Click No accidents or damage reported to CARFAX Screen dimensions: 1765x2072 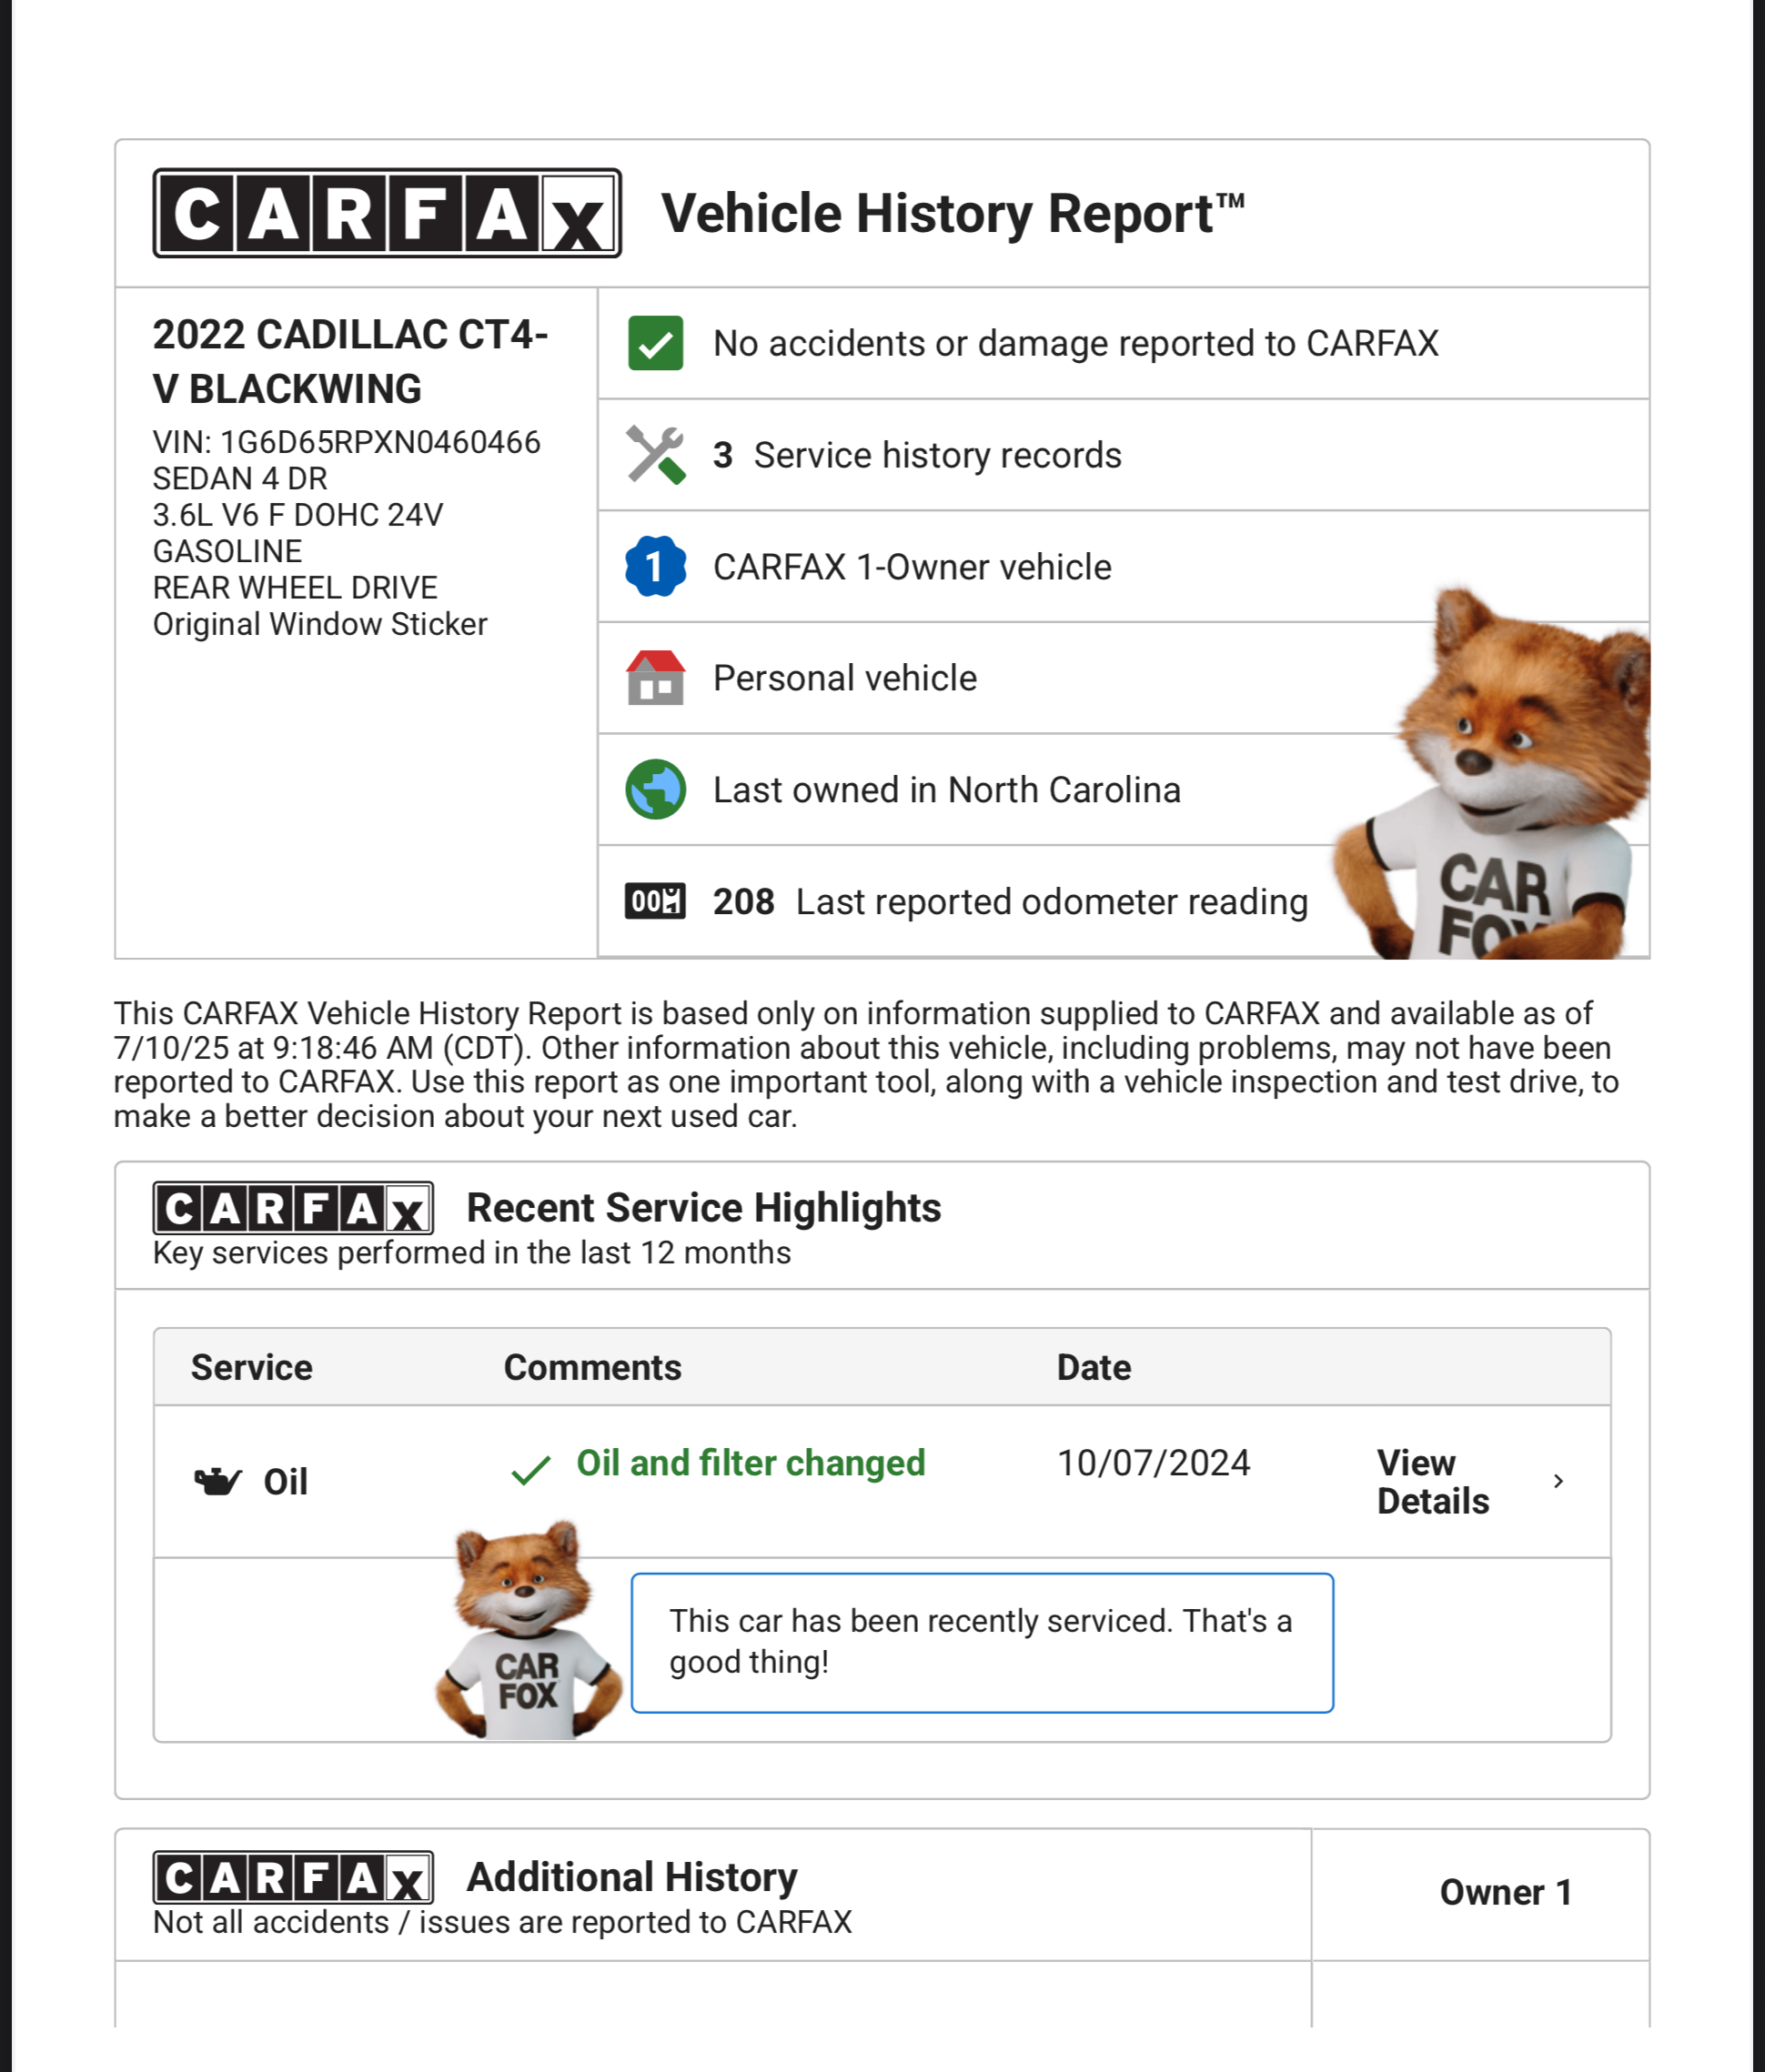[1075, 343]
